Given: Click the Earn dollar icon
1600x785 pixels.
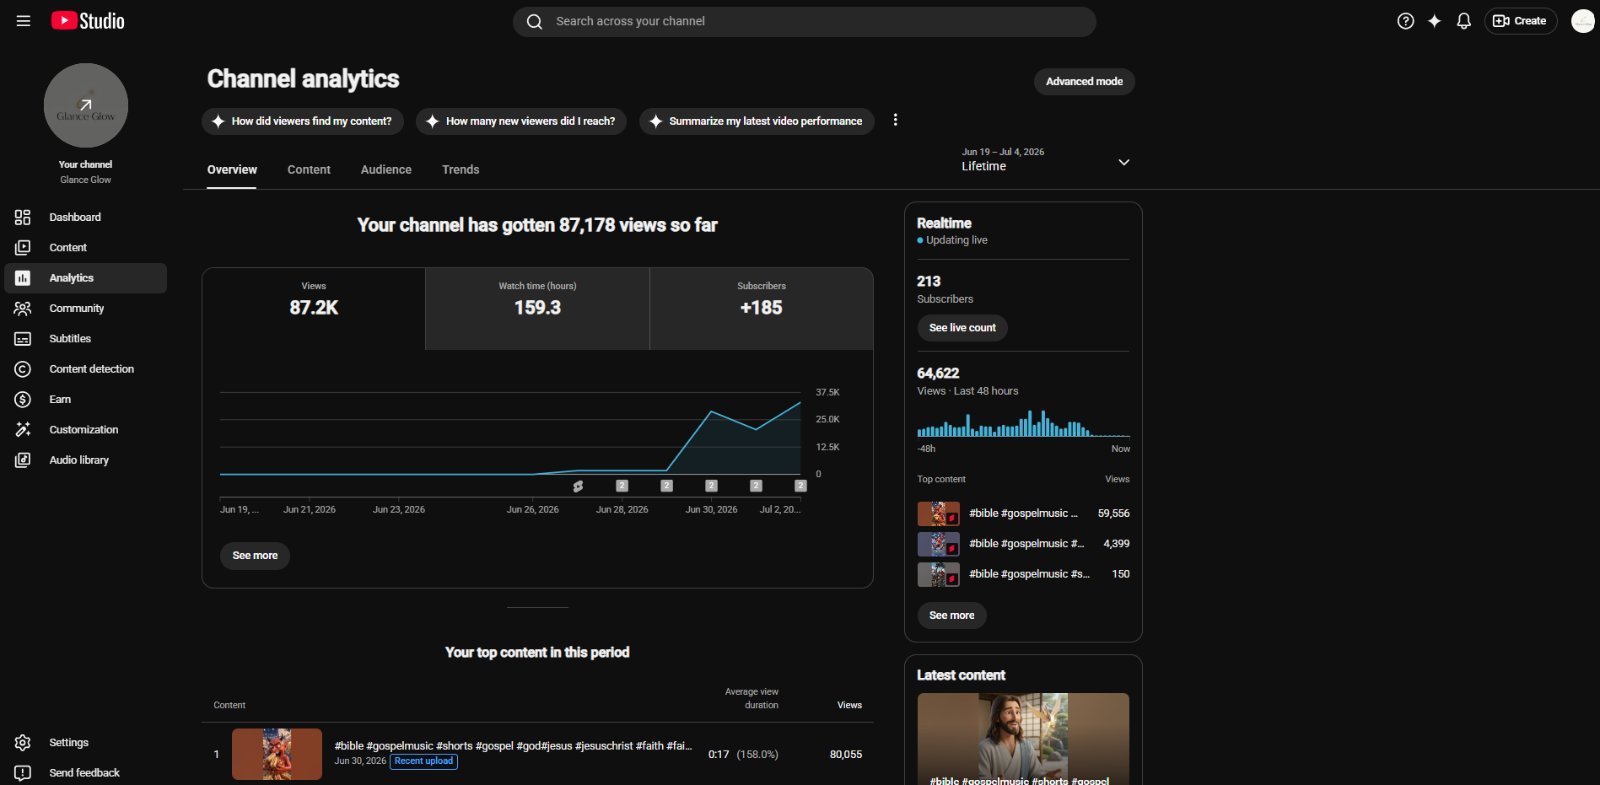Looking at the screenshot, I should [x=23, y=399].
